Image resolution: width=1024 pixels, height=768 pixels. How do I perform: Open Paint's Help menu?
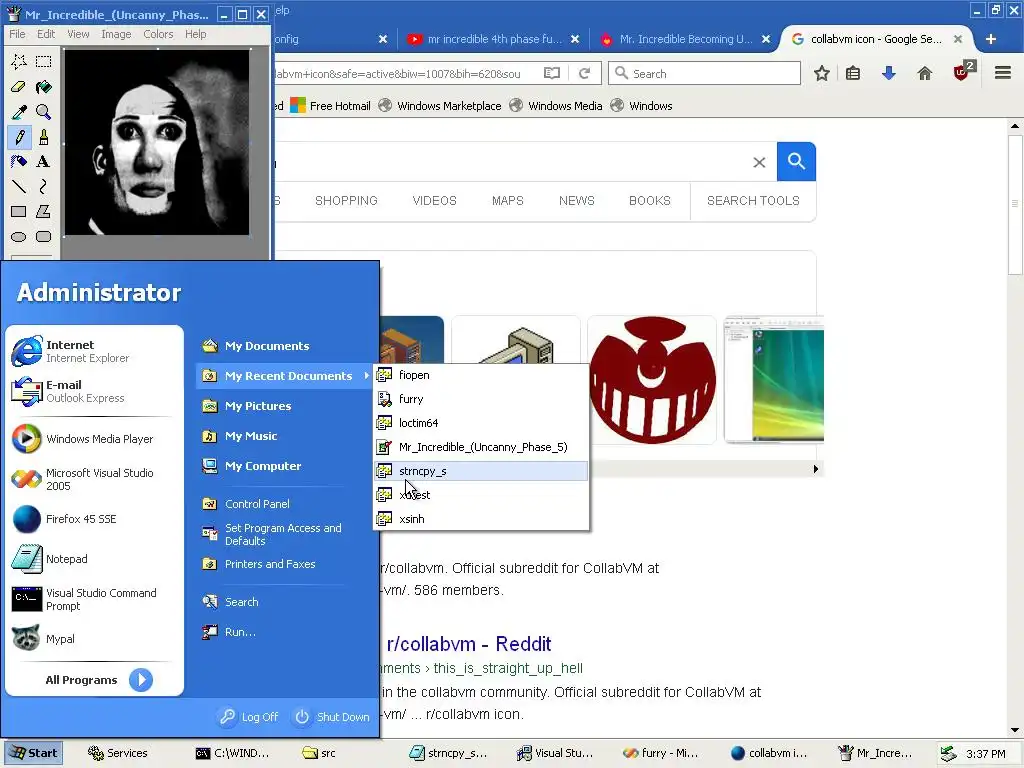point(195,34)
